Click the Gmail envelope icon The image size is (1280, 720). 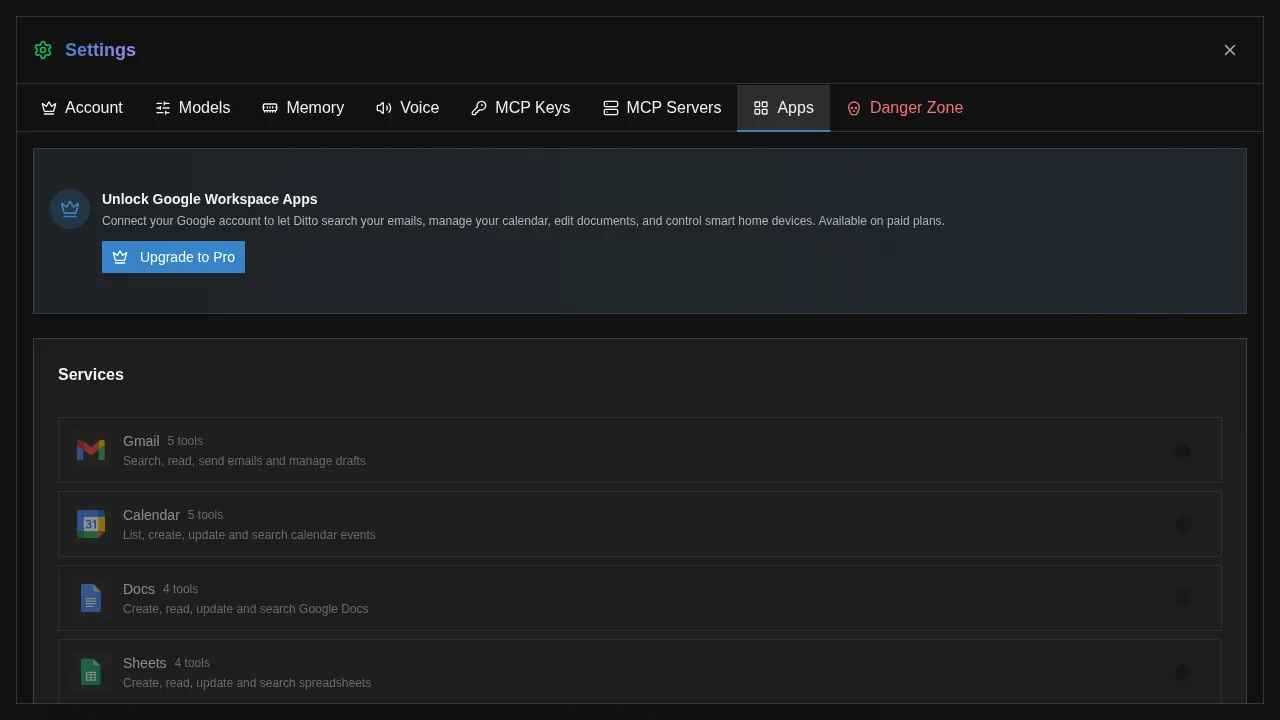91,450
